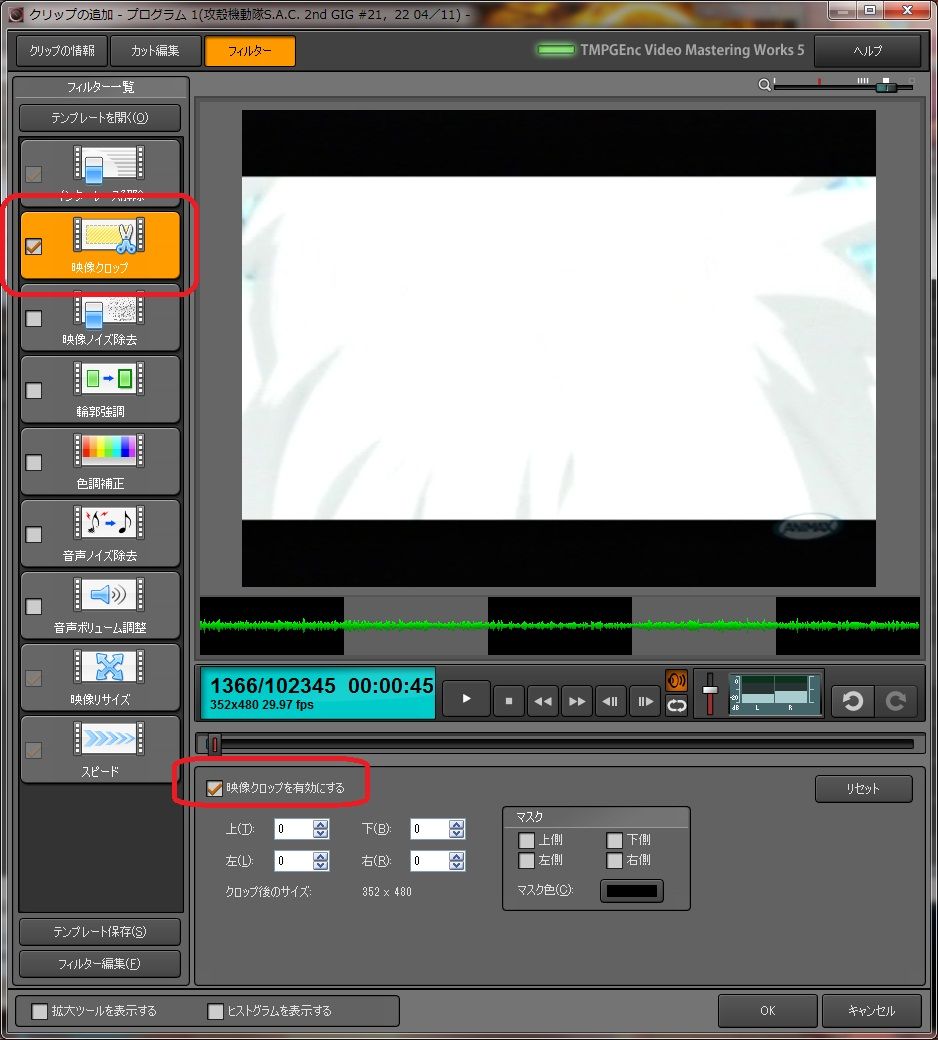The image size is (938, 1040).
Task: Click the キャンセル button
Action: (x=872, y=1011)
